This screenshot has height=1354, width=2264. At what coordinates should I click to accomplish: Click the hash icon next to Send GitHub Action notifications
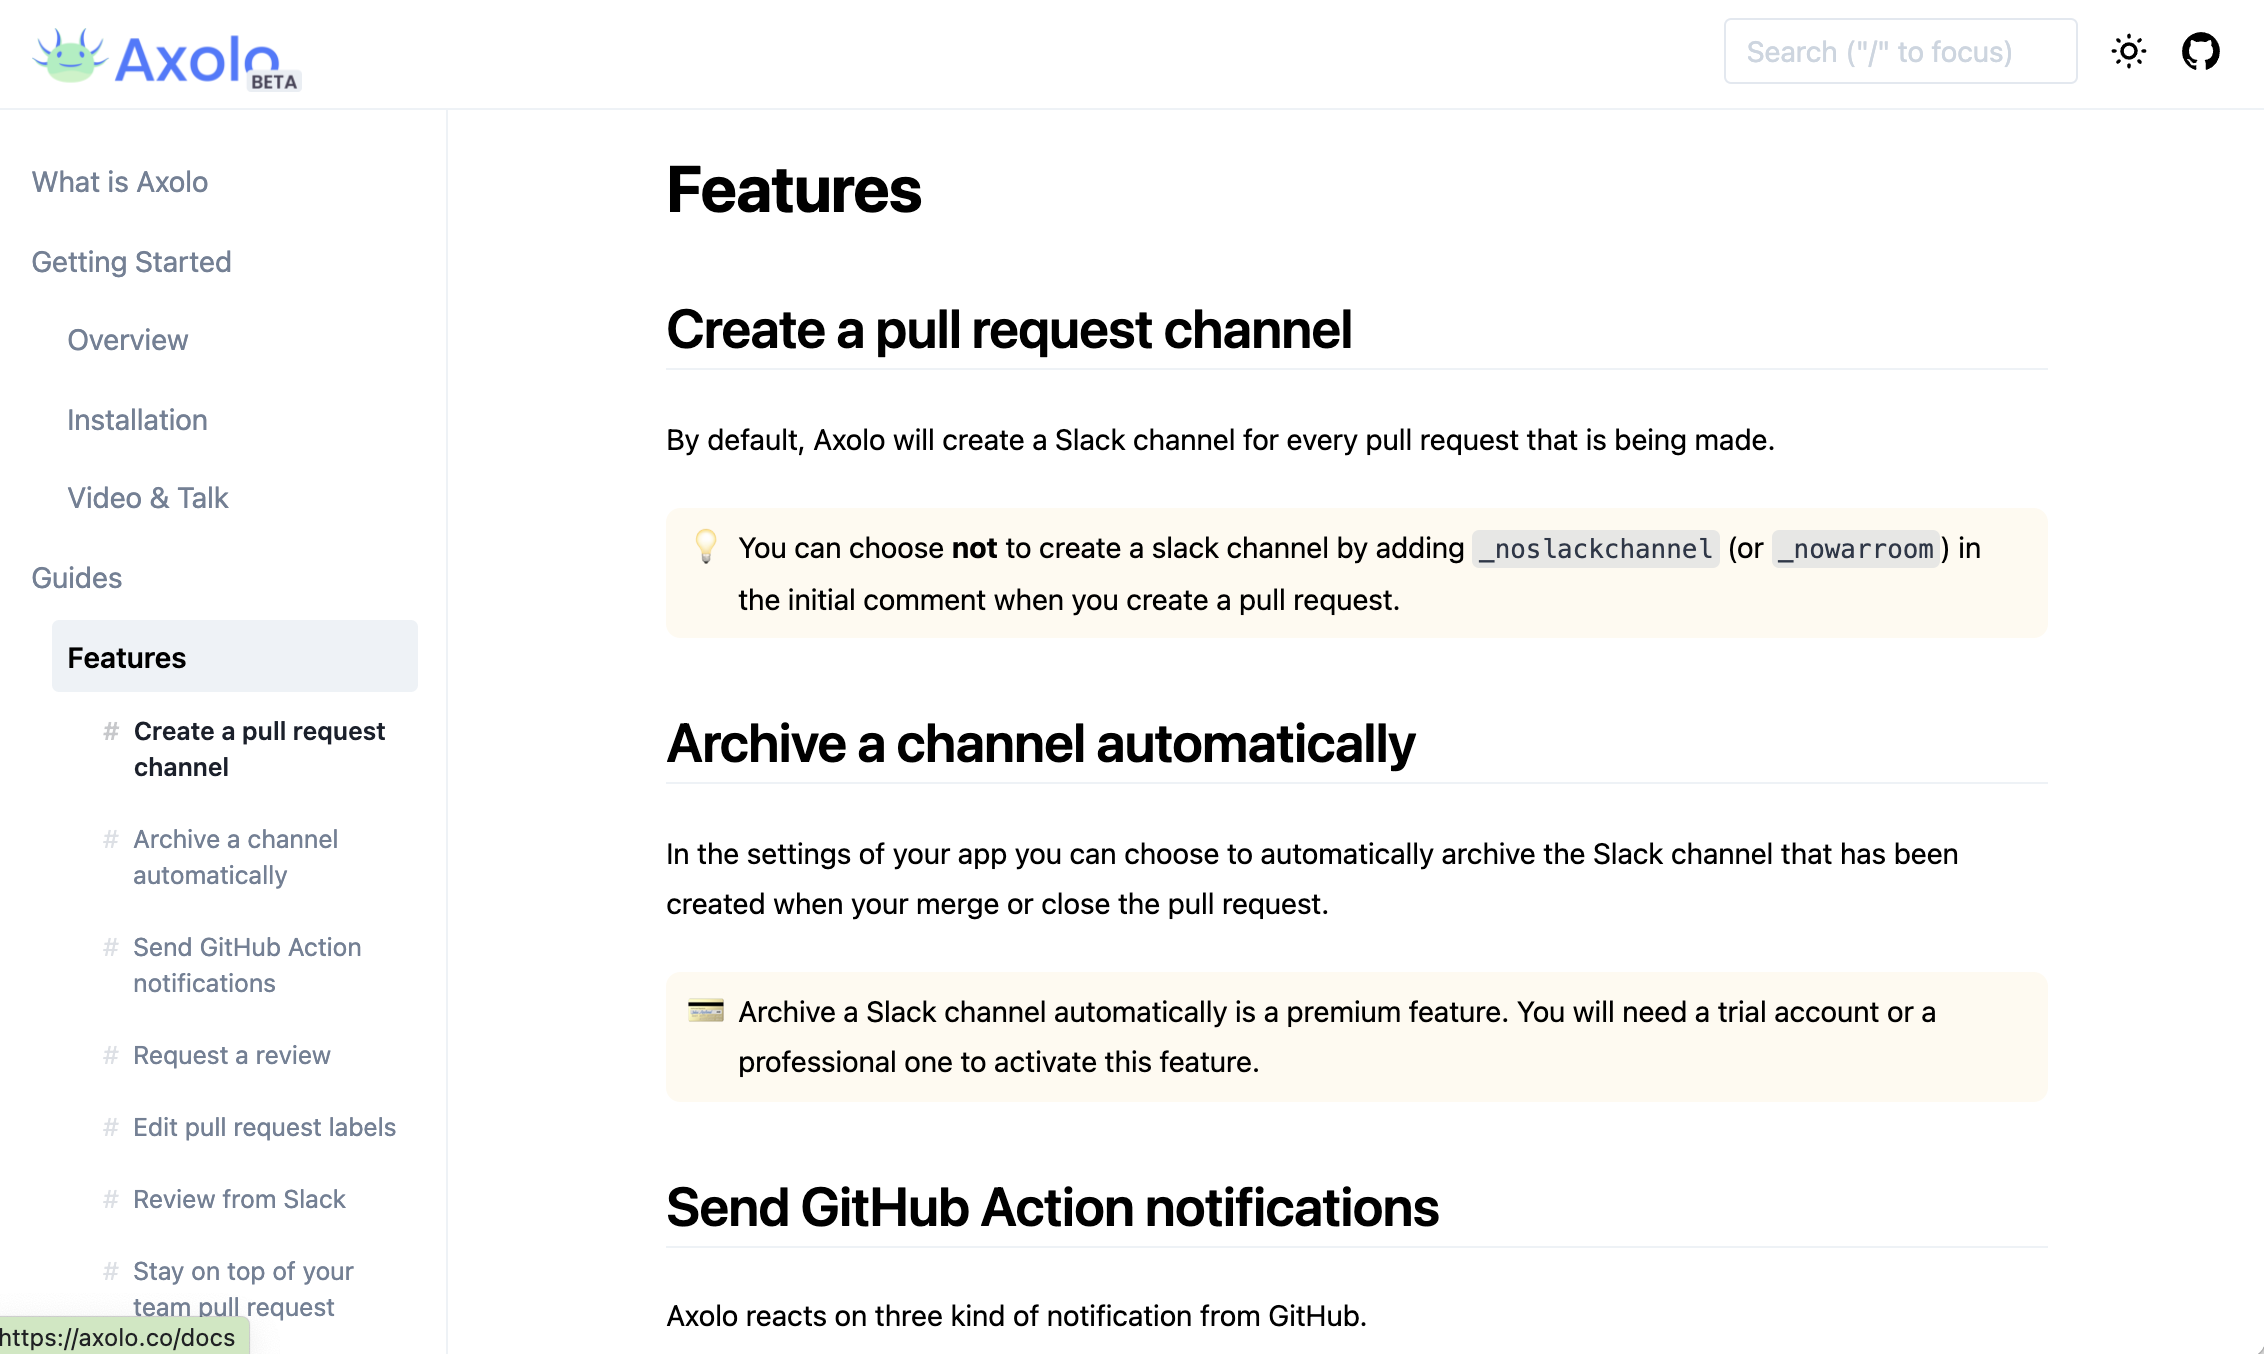[111, 946]
